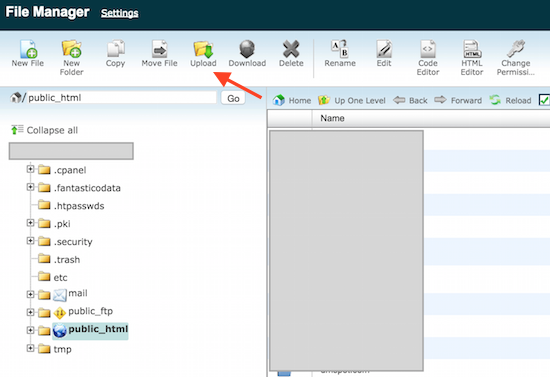Create a New Folder from toolbar
The width and height of the screenshot is (550, 377).
click(x=72, y=49)
